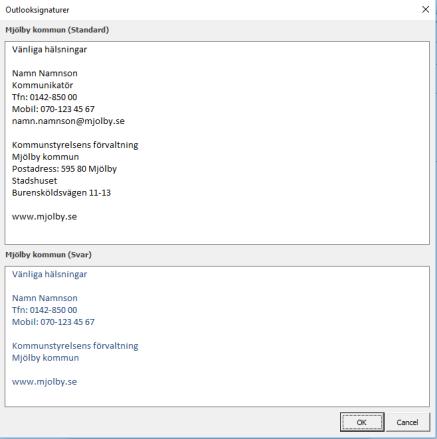Image resolution: width=437 pixels, height=439 pixels.
Task: Click 'www.mjolby.se' in Svar signature
Action: click(44, 382)
